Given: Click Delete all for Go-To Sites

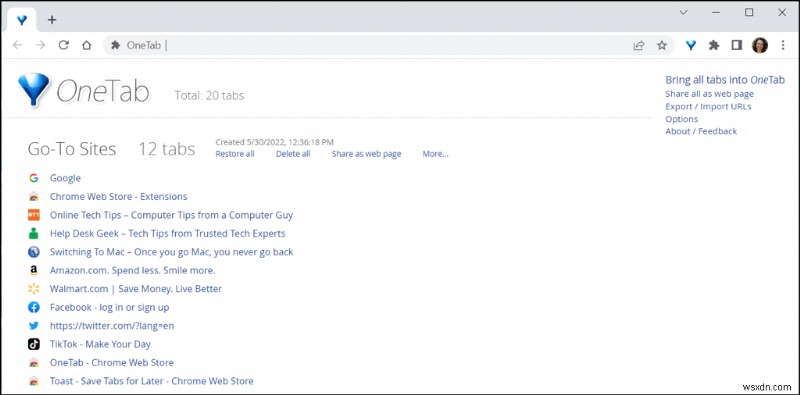Looking at the screenshot, I should click(x=293, y=154).
